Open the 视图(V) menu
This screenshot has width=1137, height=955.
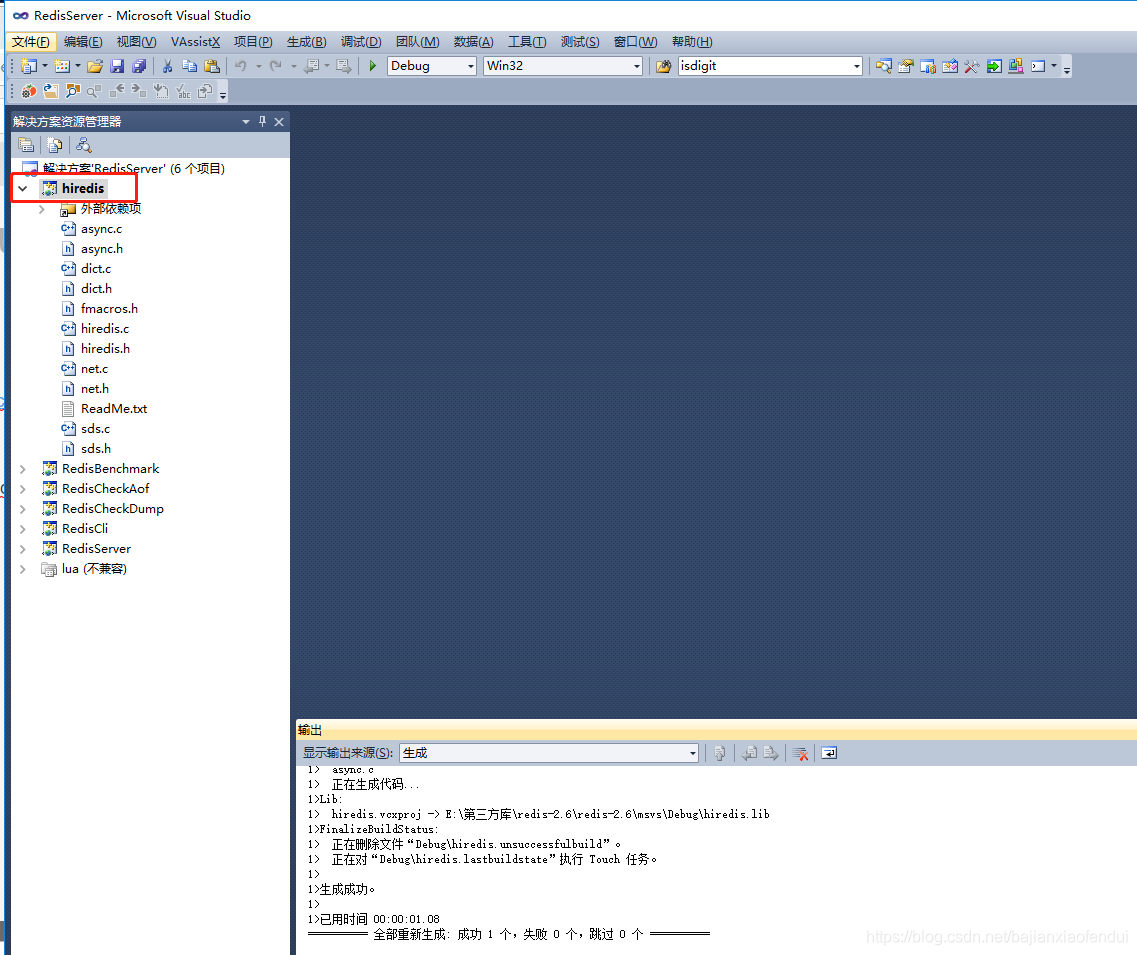[x=136, y=42]
